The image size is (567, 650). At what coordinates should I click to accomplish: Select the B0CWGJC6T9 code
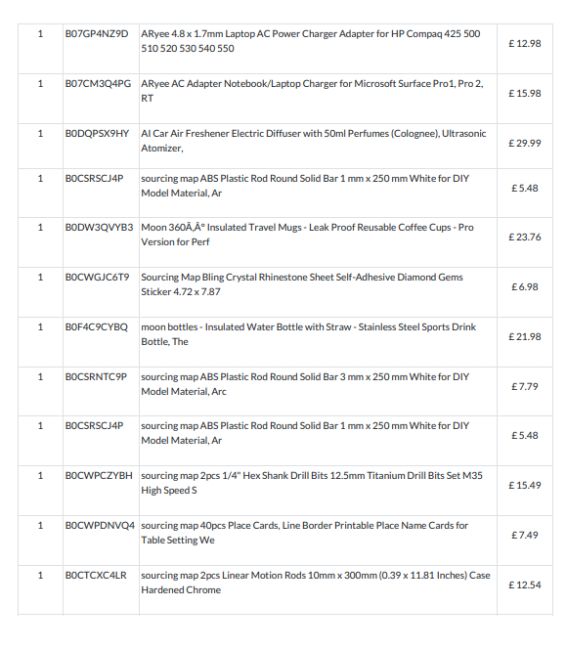[x=97, y=277]
